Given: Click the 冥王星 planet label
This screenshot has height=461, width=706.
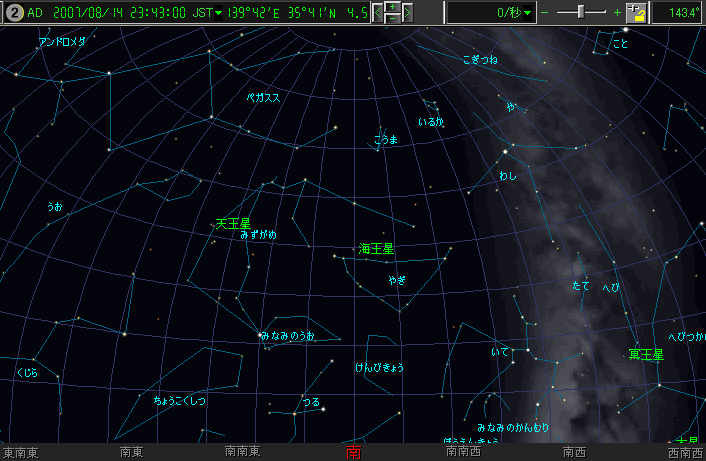Looking at the screenshot, I should (646, 355).
